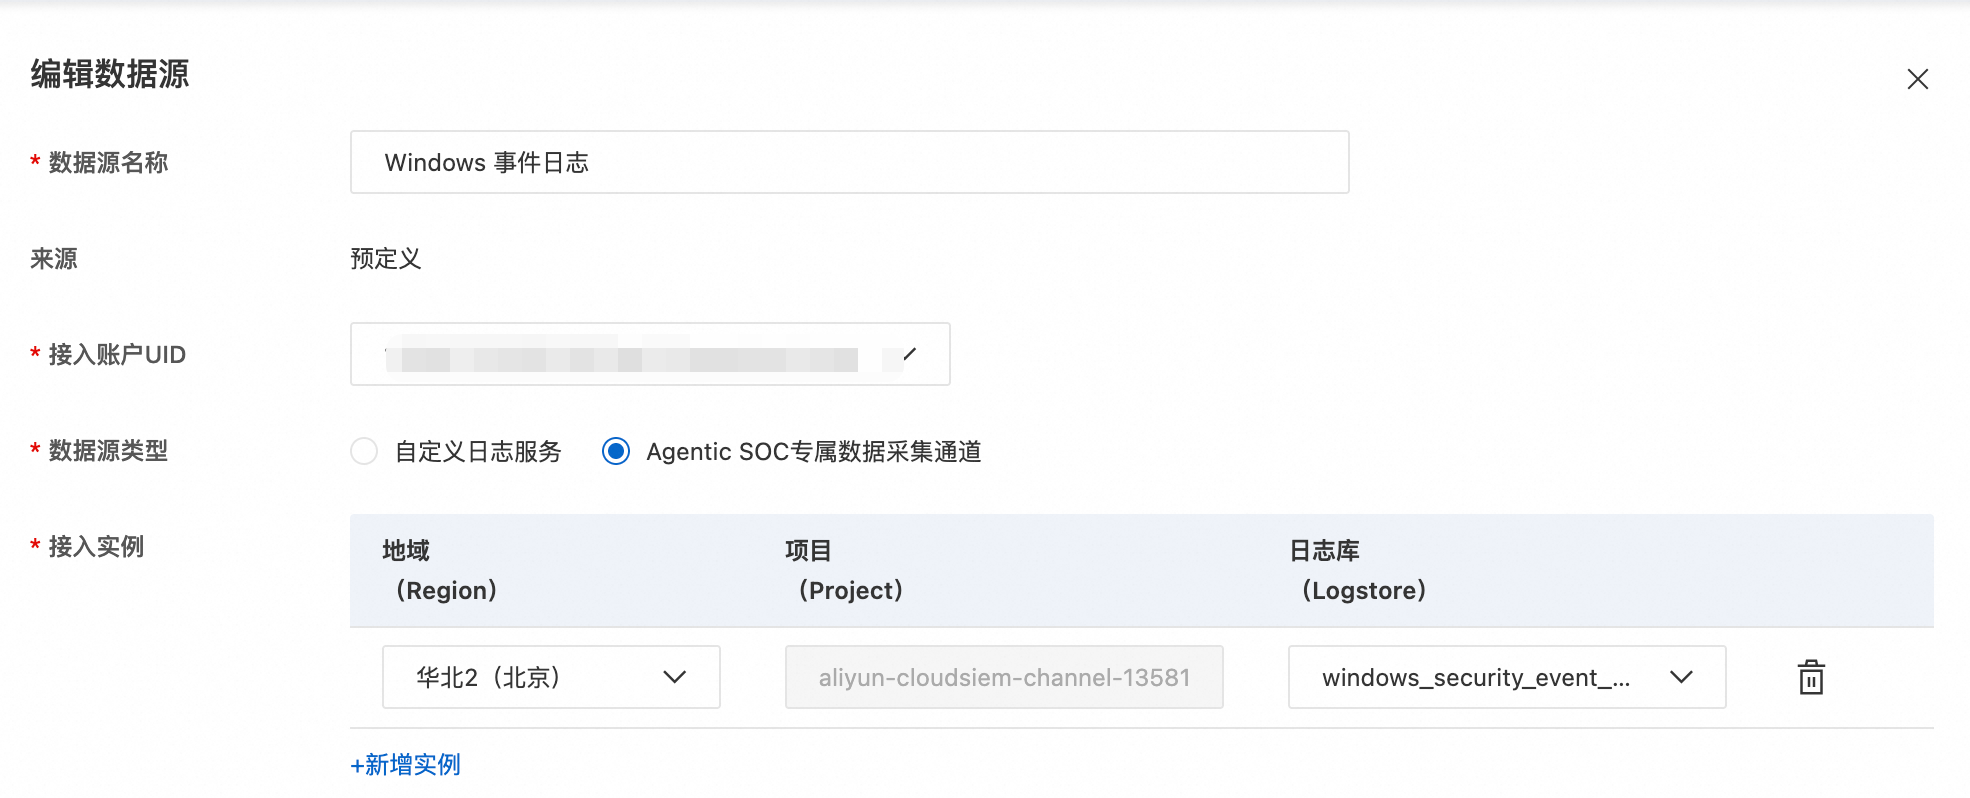The width and height of the screenshot is (1970, 798).
Task: Open the 华北2（北京）region dropdown
Action: click(551, 677)
